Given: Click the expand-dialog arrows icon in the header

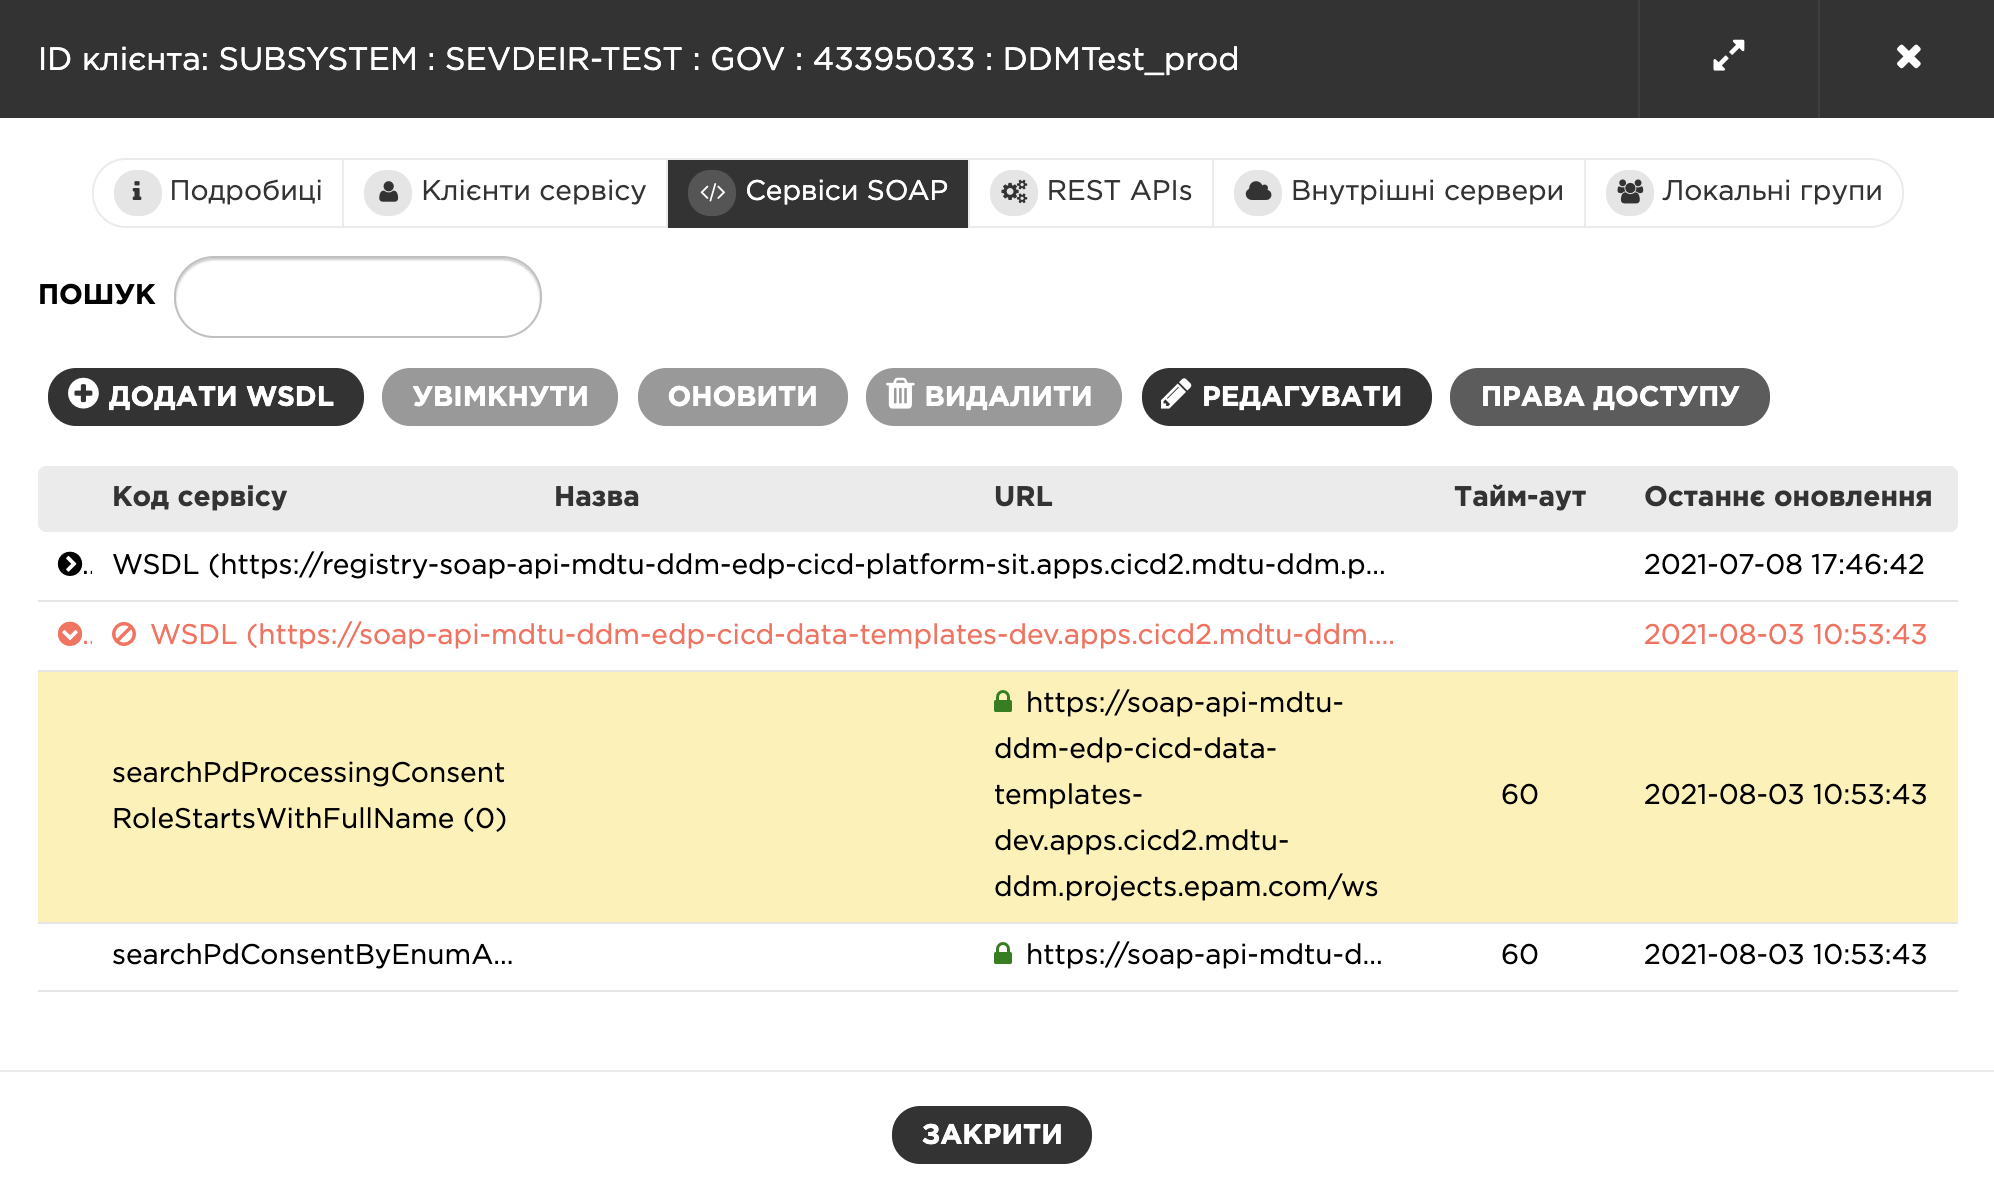Looking at the screenshot, I should (1728, 57).
